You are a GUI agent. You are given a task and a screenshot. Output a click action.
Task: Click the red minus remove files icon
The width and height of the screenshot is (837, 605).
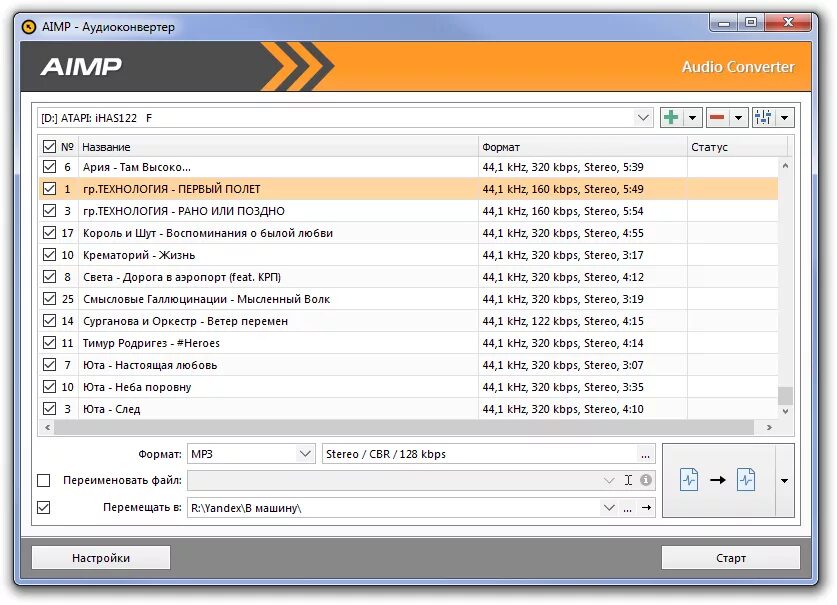click(x=717, y=117)
